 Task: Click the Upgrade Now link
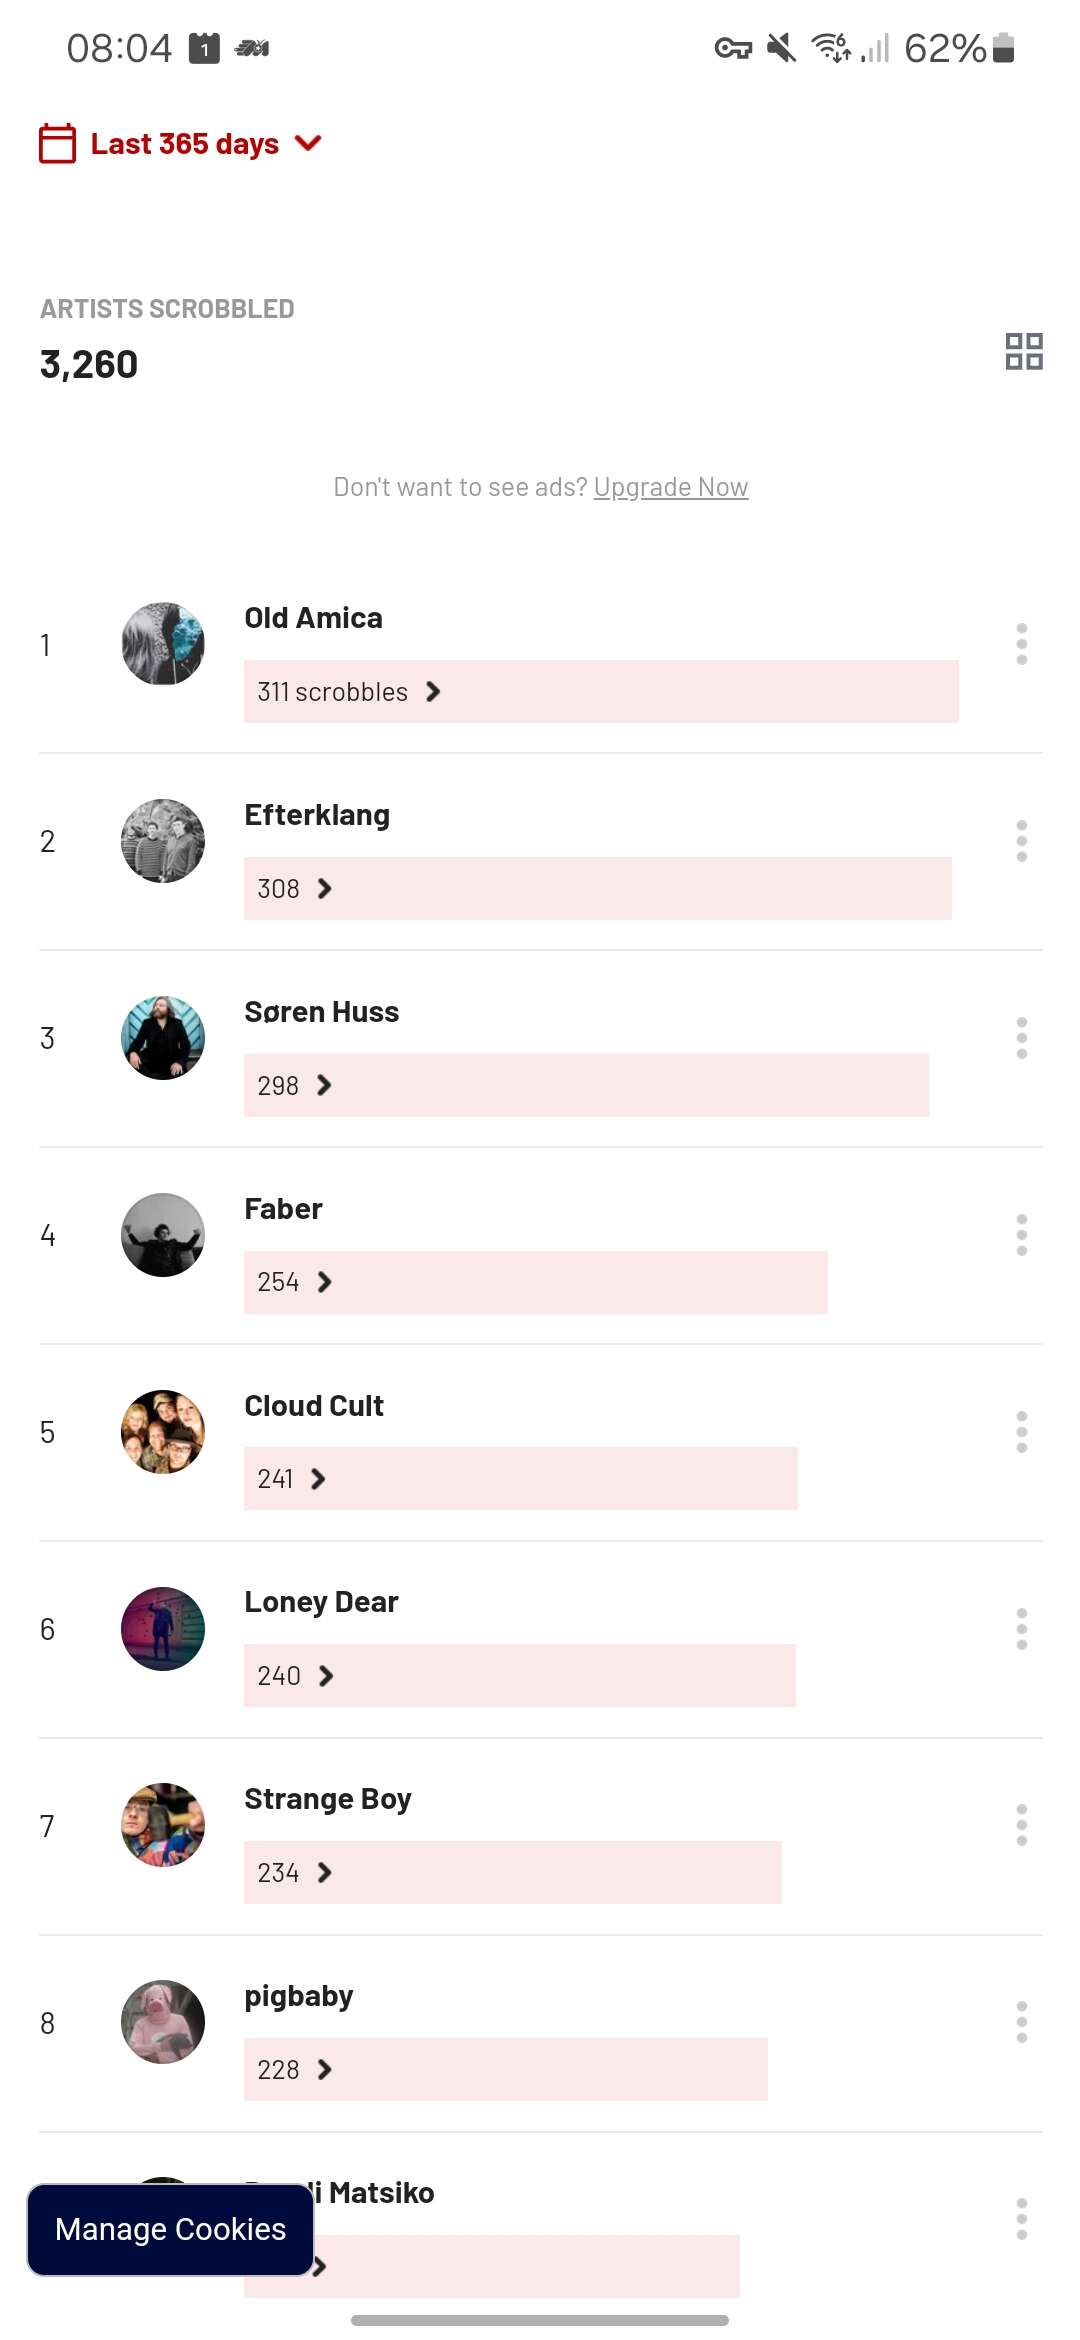(670, 487)
